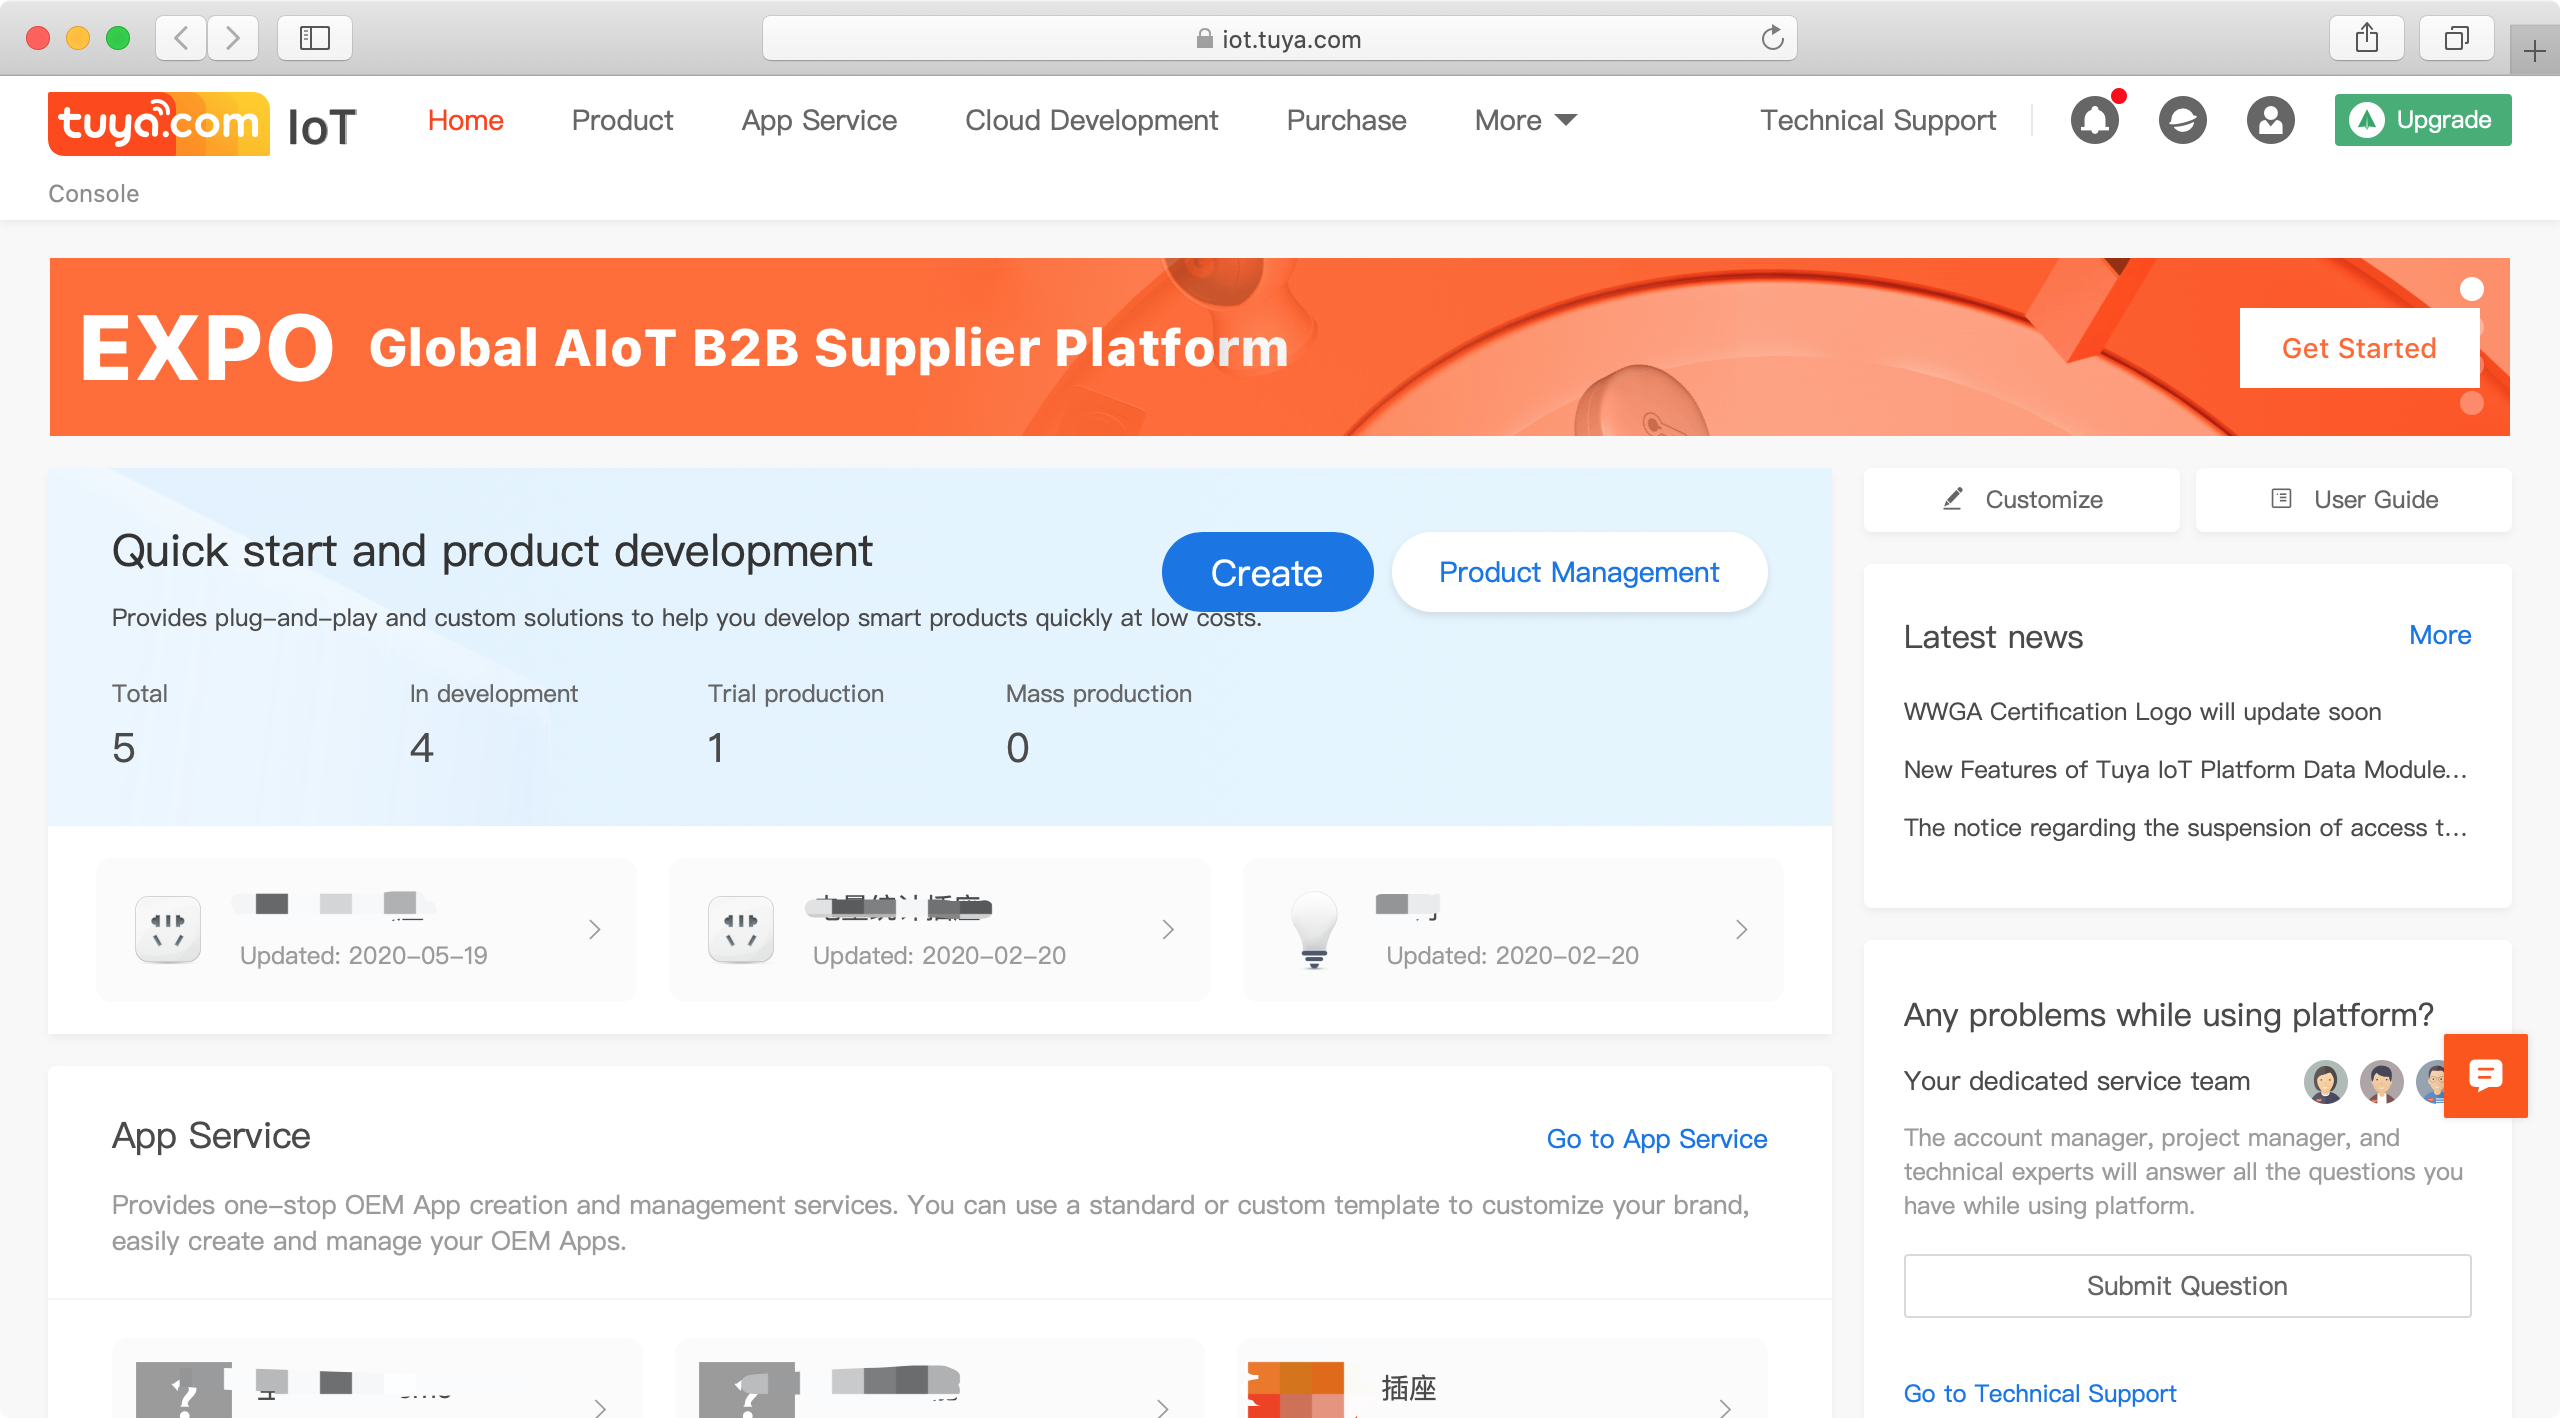
Task: Toggle the Safari sidebar icon
Action: click(315, 38)
